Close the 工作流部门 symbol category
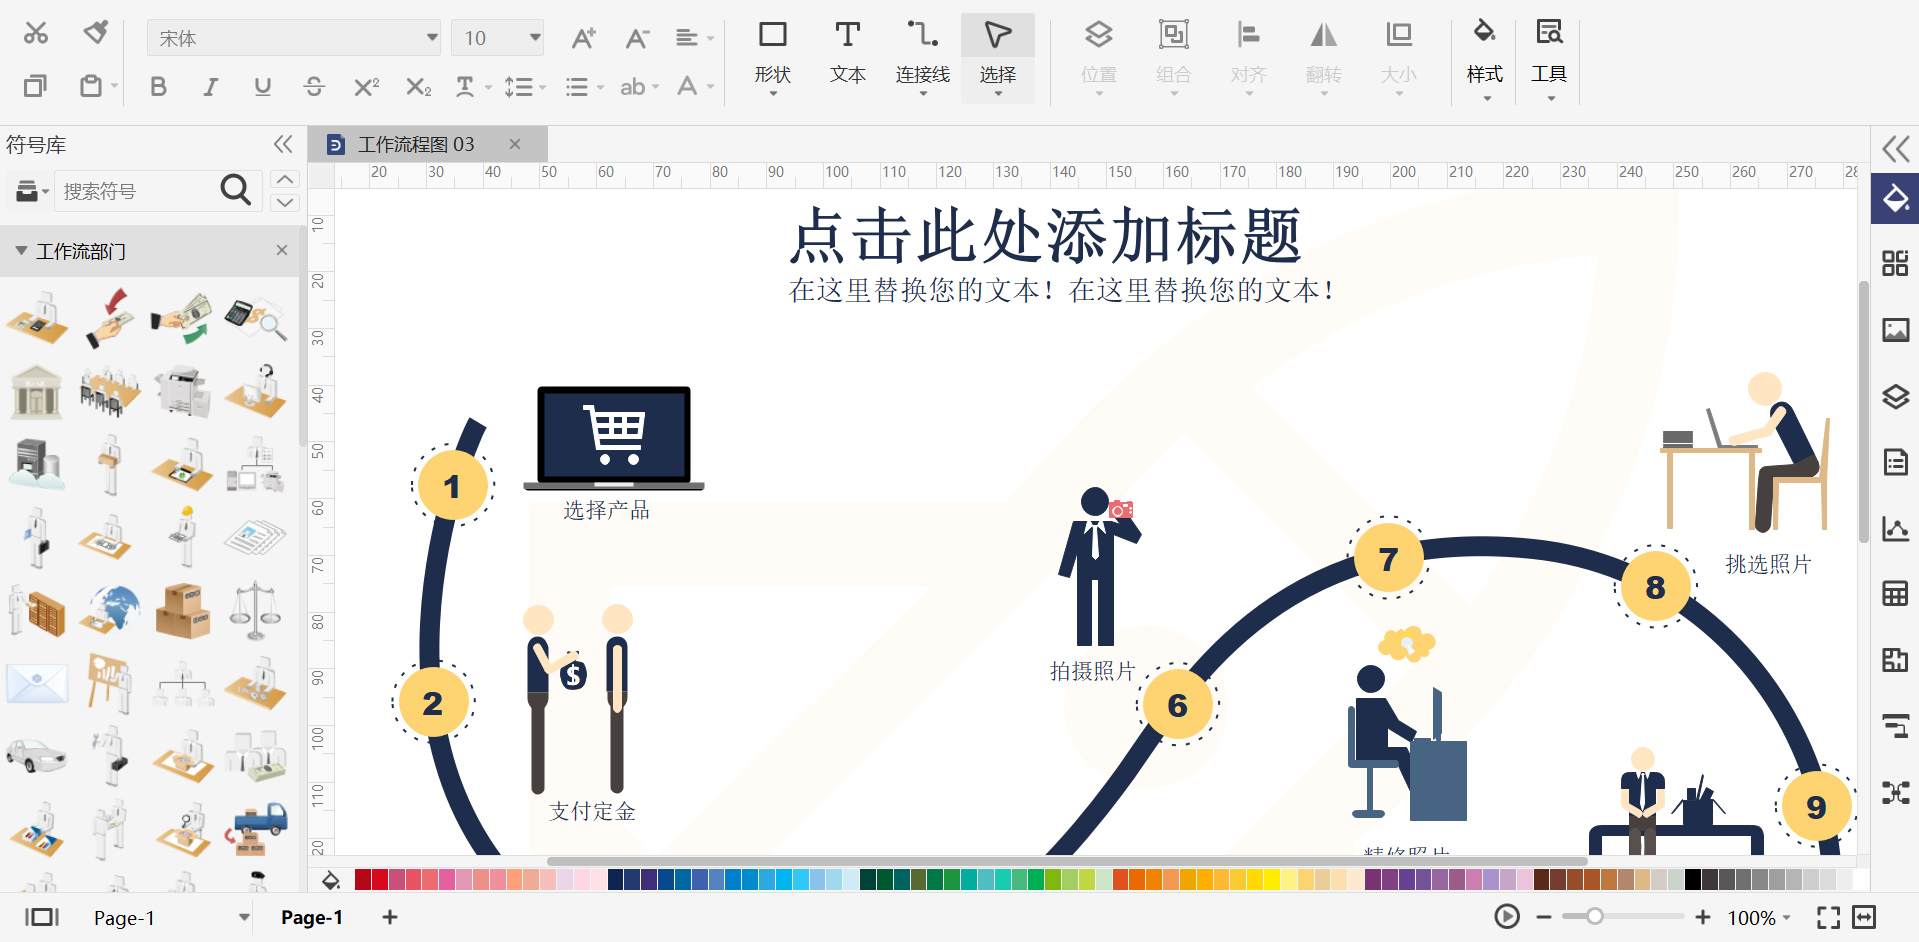This screenshot has height=942, width=1919. [282, 250]
